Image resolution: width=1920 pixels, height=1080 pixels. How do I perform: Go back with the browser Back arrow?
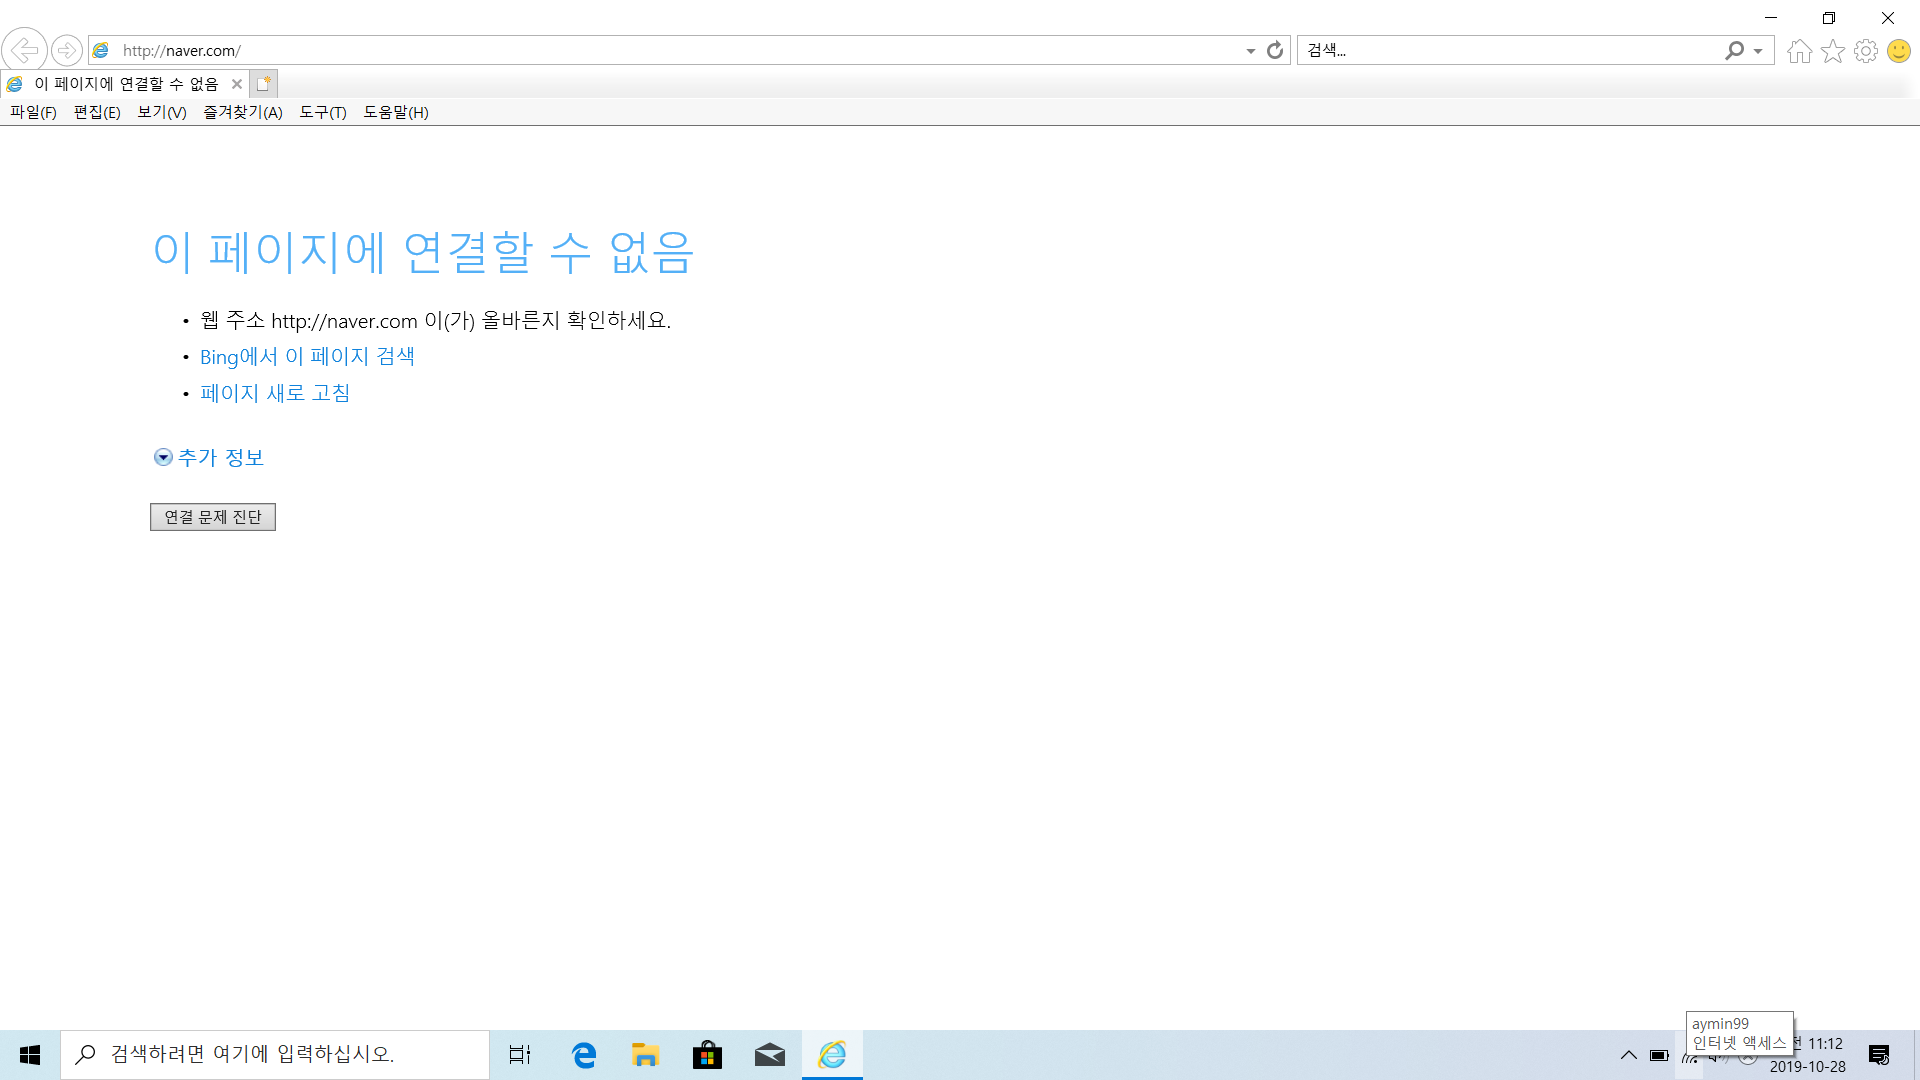coord(24,50)
